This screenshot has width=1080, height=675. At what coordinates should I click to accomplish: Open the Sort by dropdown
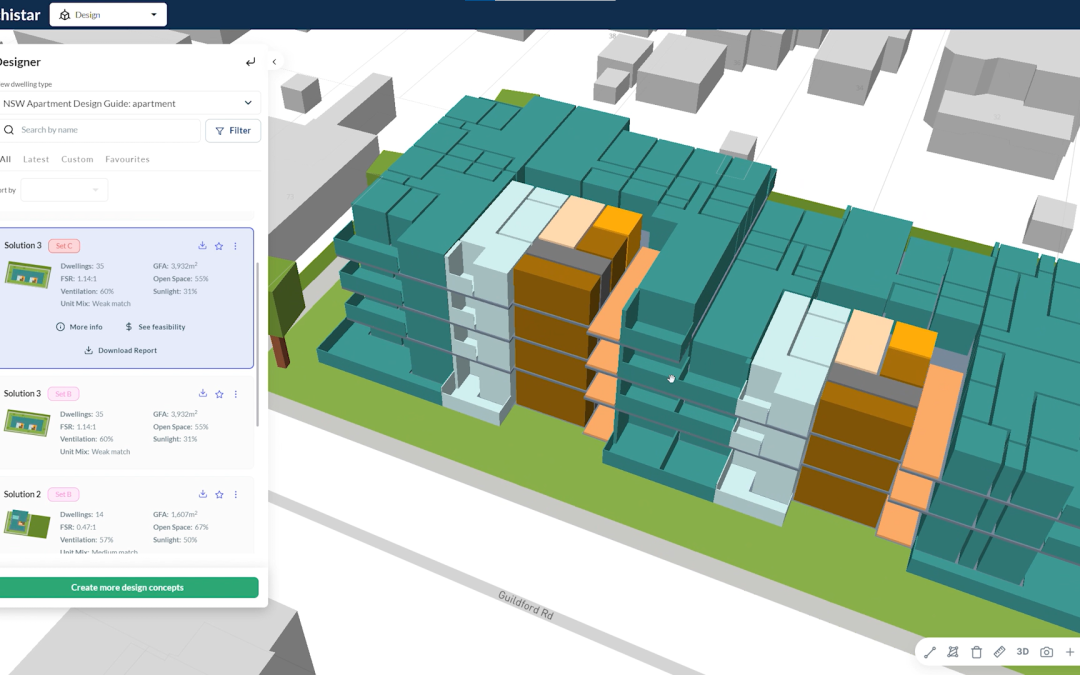63,190
